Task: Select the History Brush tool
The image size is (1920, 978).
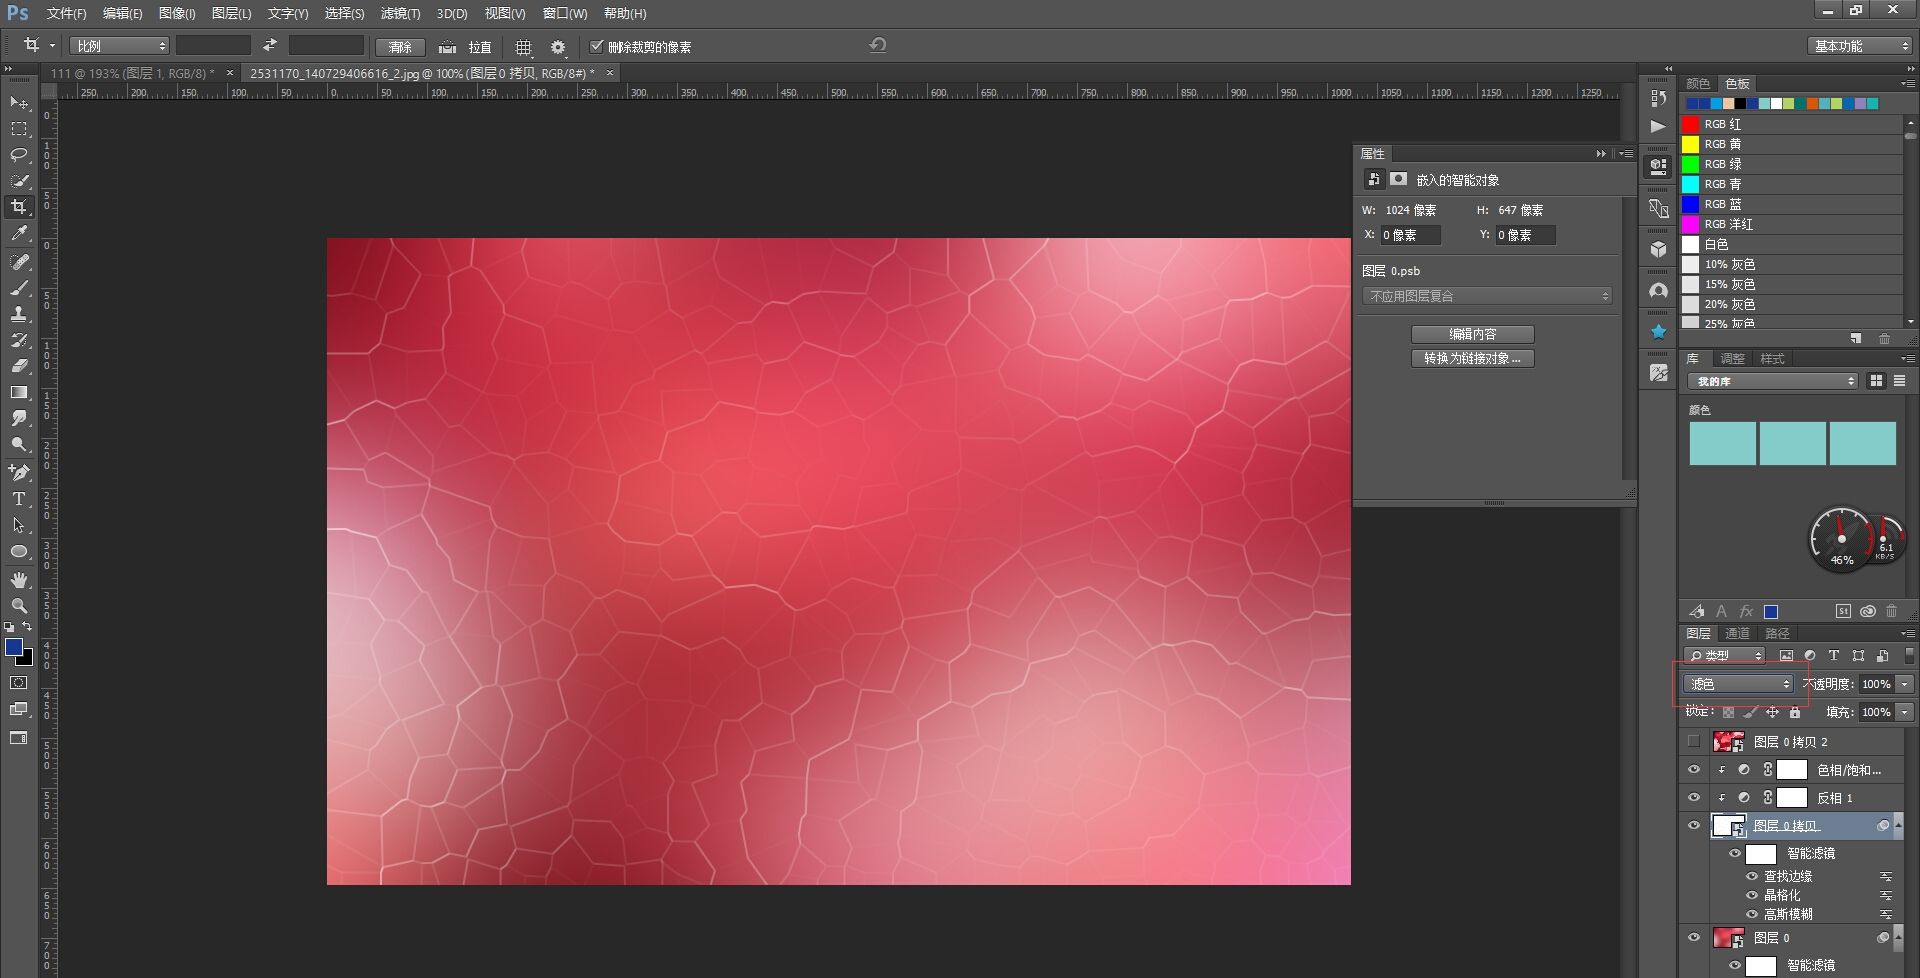Action: [19, 340]
